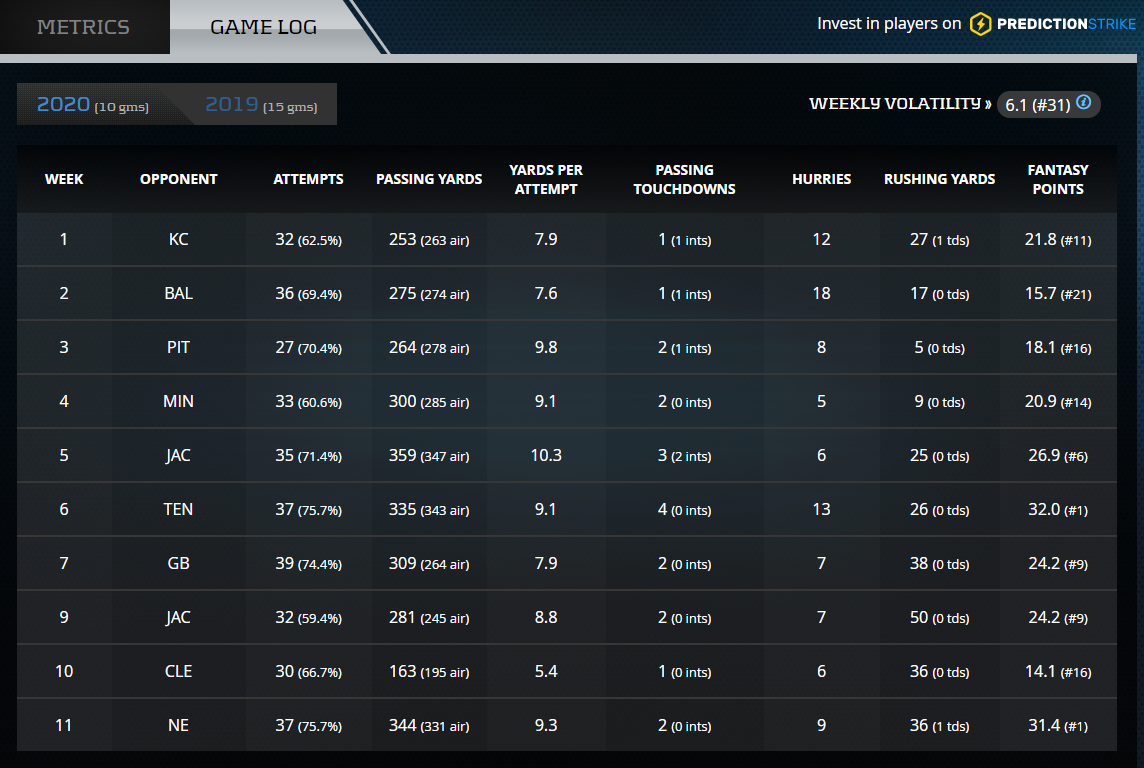Click the Week 11 NE opponent cell
Image resolution: width=1144 pixels, height=768 pixels.
point(178,725)
